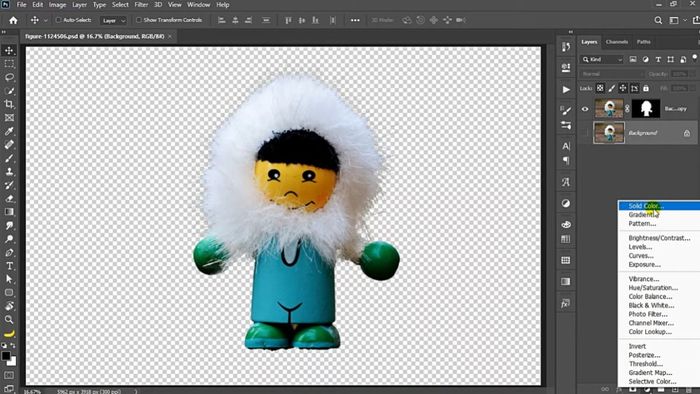The width and height of the screenshot is (700, 394).
Task: Select the Eyedropper tool
Action: [9, 131]
